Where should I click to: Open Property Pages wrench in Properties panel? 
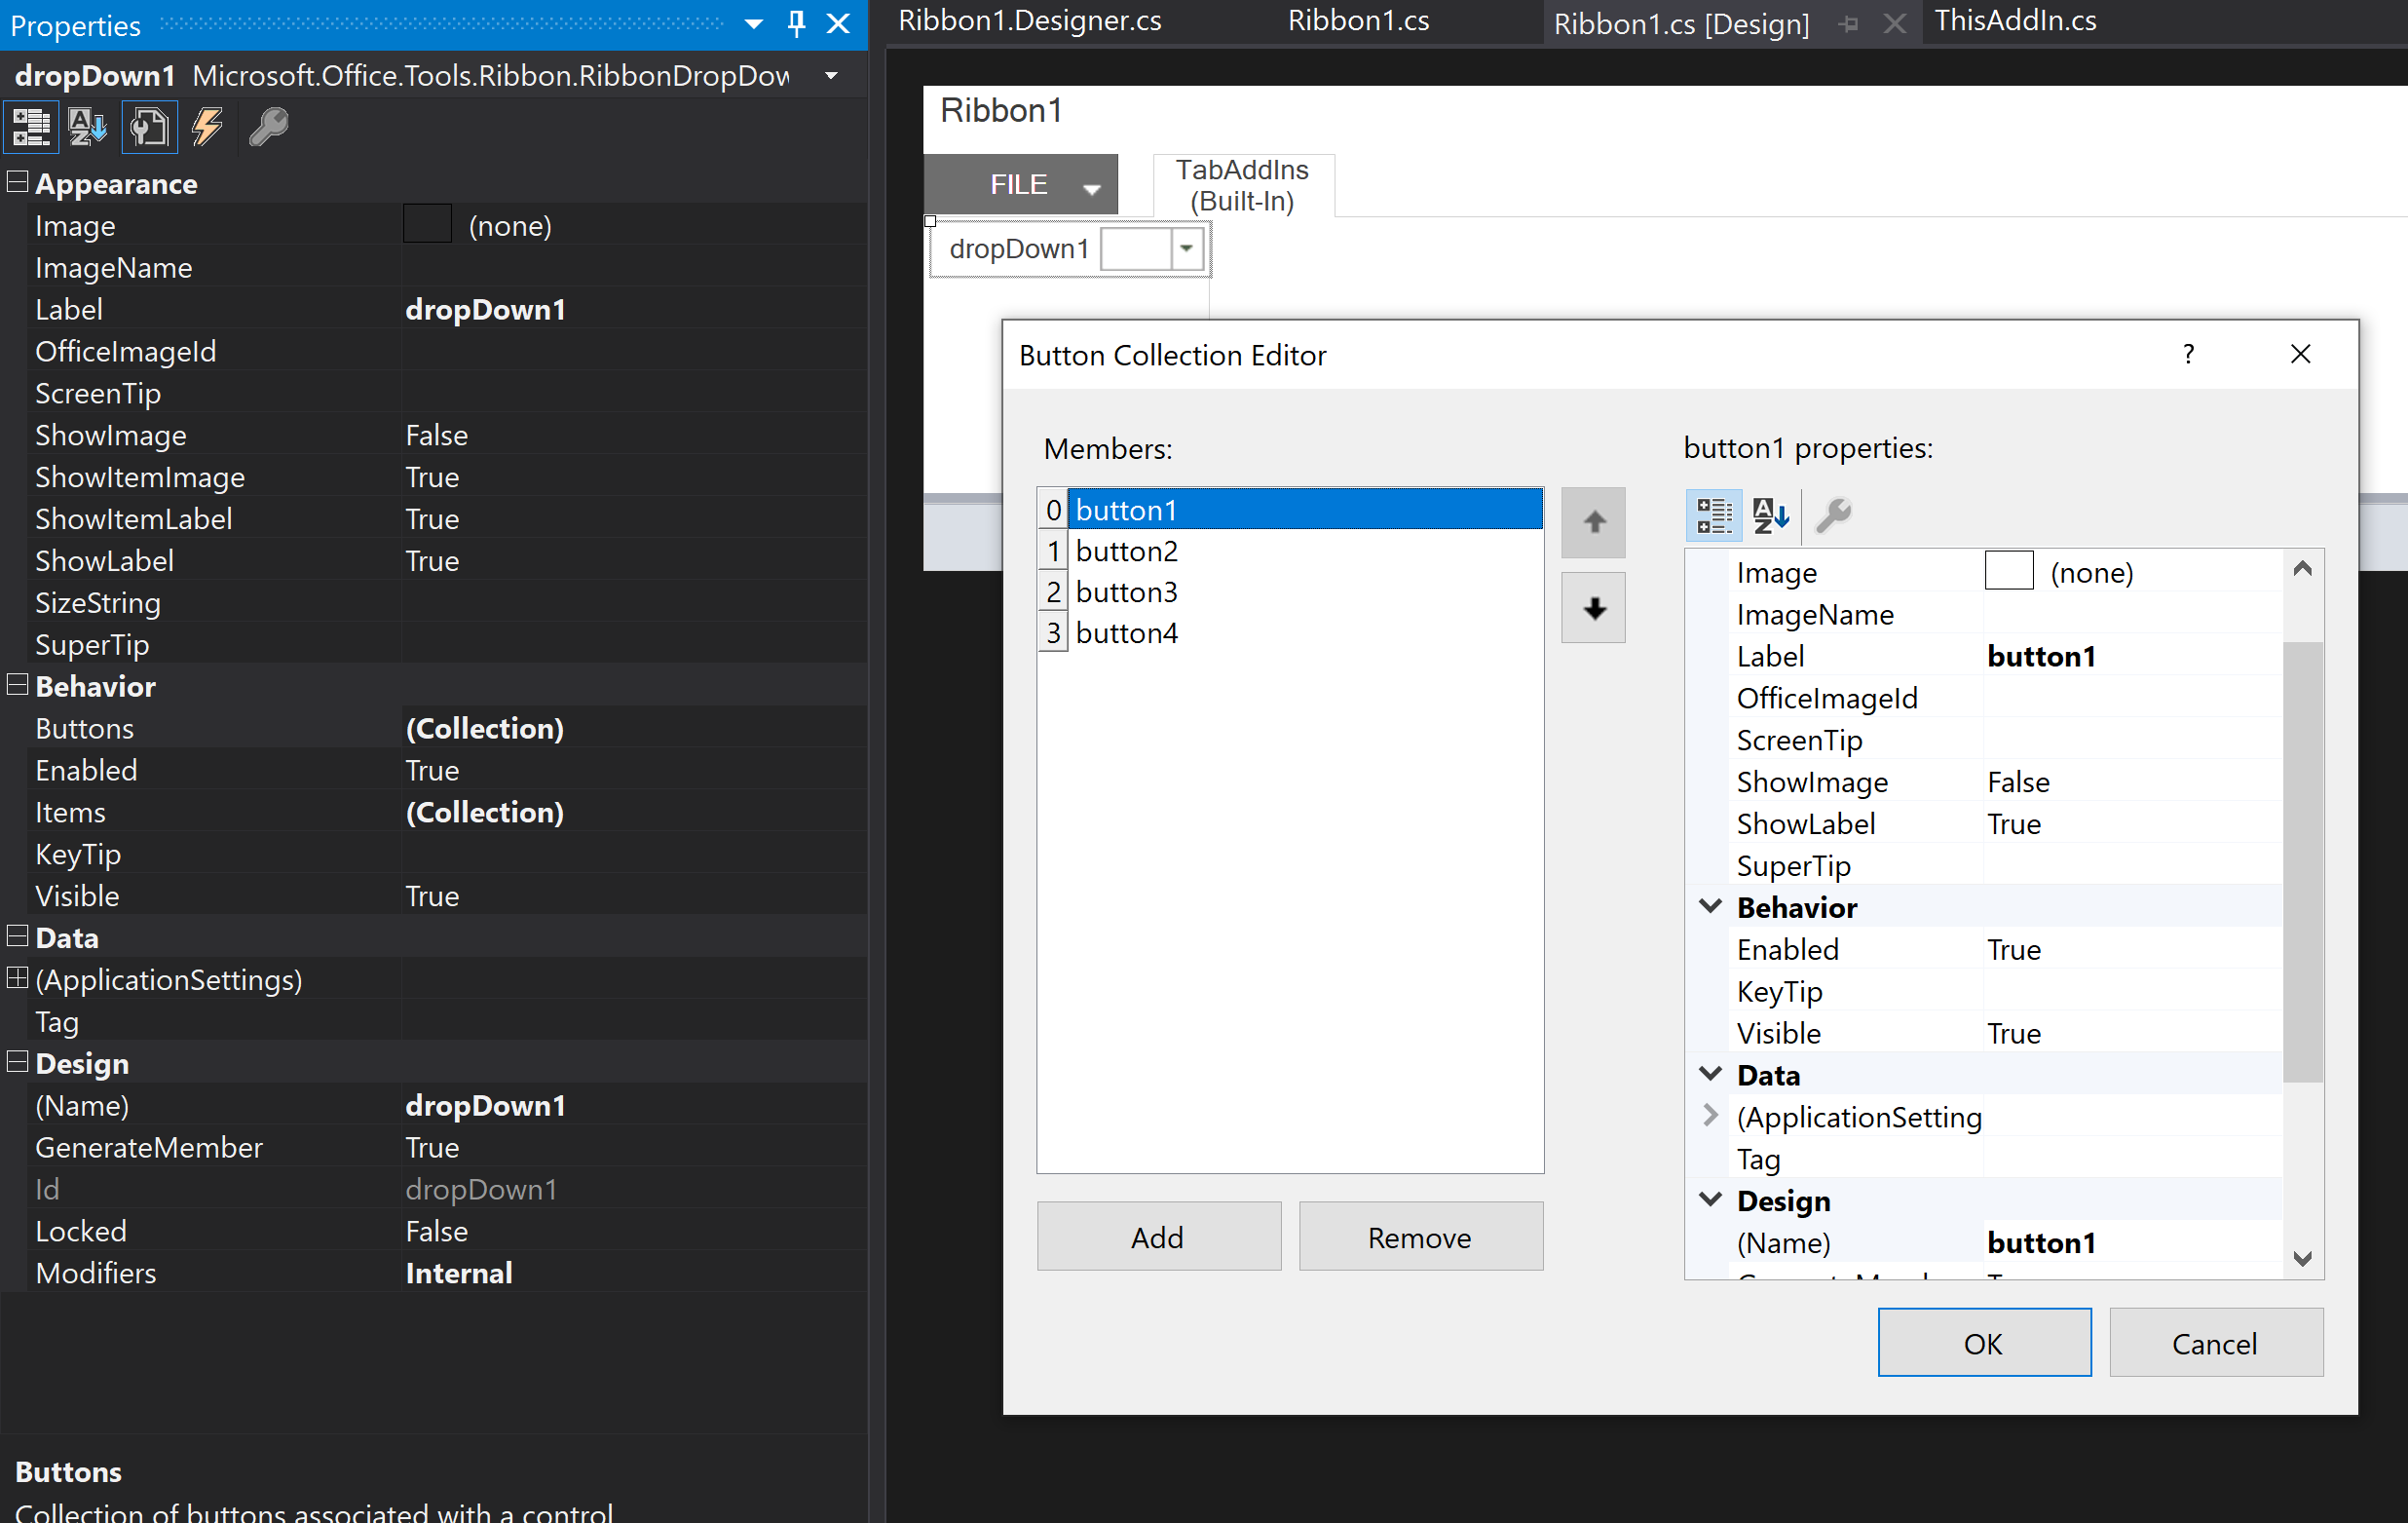pos(267,127)
